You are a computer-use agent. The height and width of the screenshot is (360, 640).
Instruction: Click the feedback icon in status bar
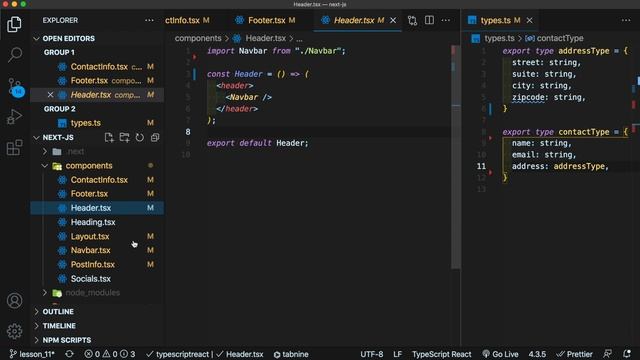click(x=607, y=354)
